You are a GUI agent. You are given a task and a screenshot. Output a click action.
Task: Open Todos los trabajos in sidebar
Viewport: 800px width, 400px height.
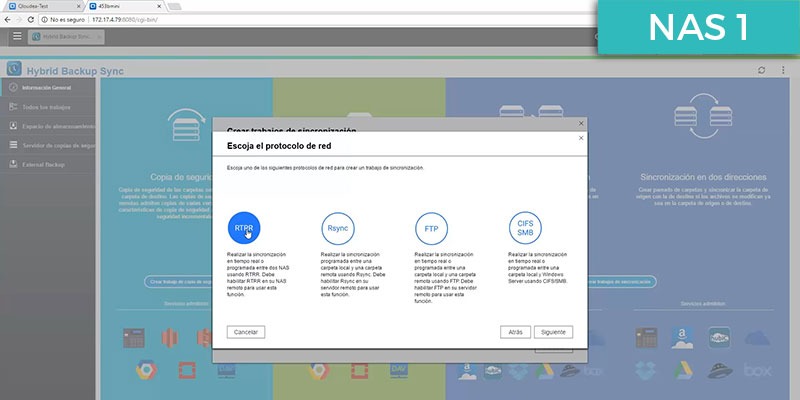[x=47, y=107]
